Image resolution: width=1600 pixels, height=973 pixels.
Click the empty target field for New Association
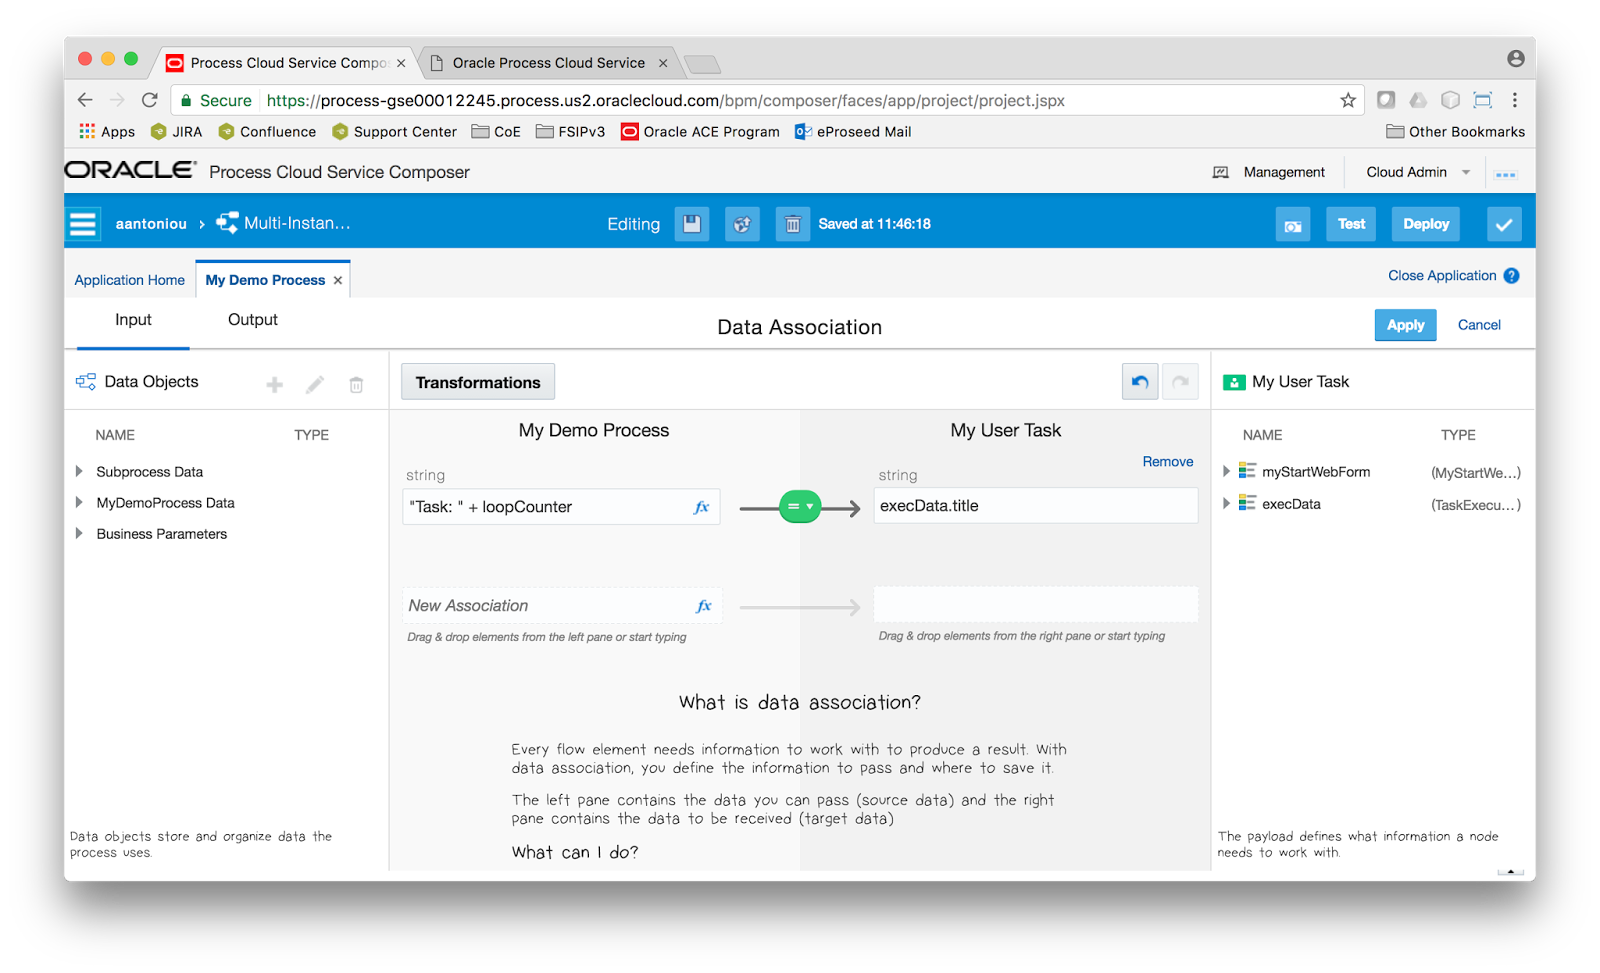(1036, 605)
